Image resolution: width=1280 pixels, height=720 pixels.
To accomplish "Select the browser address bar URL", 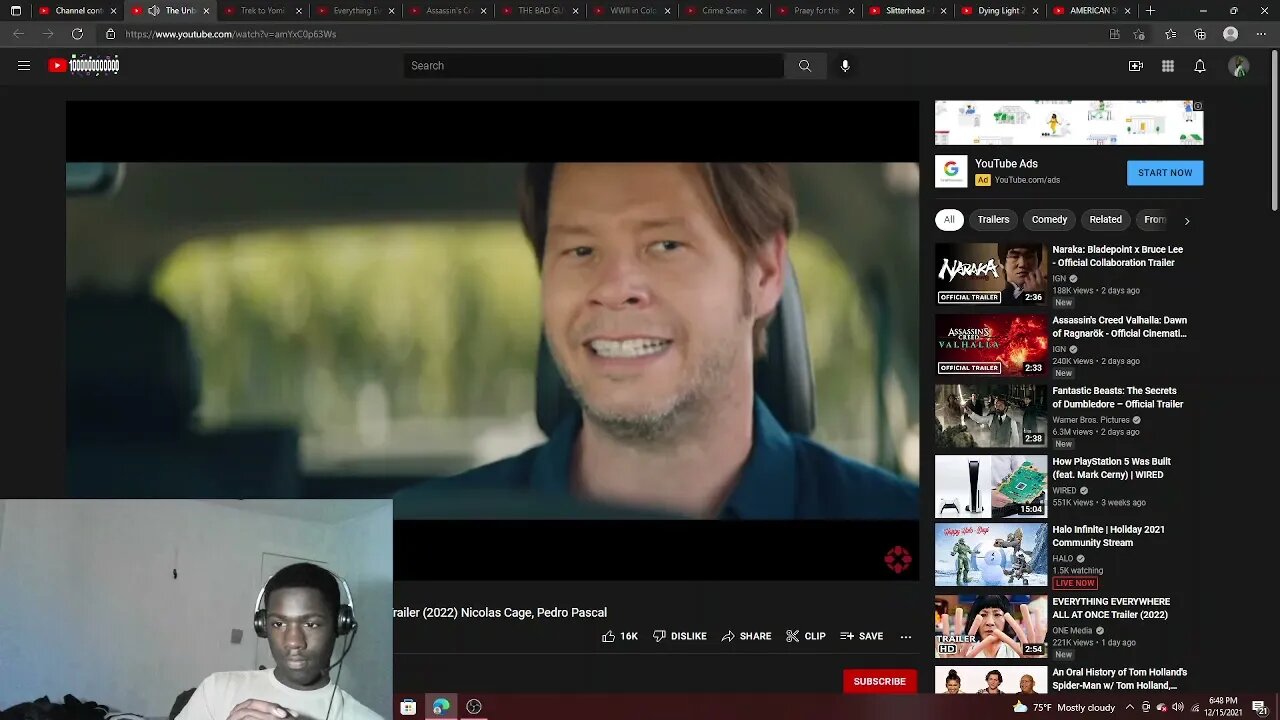I will click(x=230, y=34).
